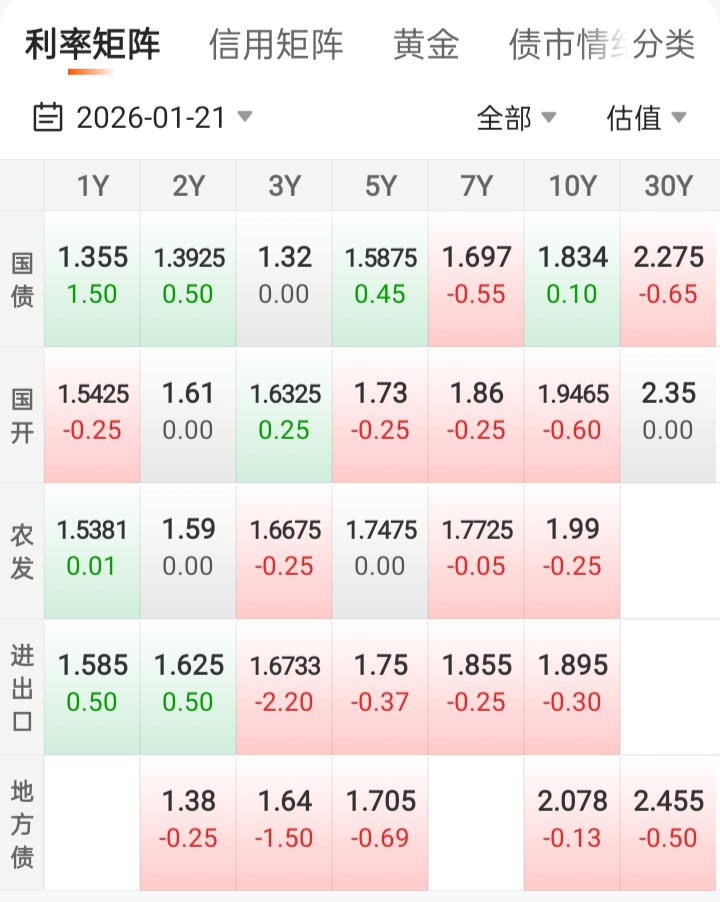Open the 进出口 3Y cell showing 1.6733

[284, 685]
